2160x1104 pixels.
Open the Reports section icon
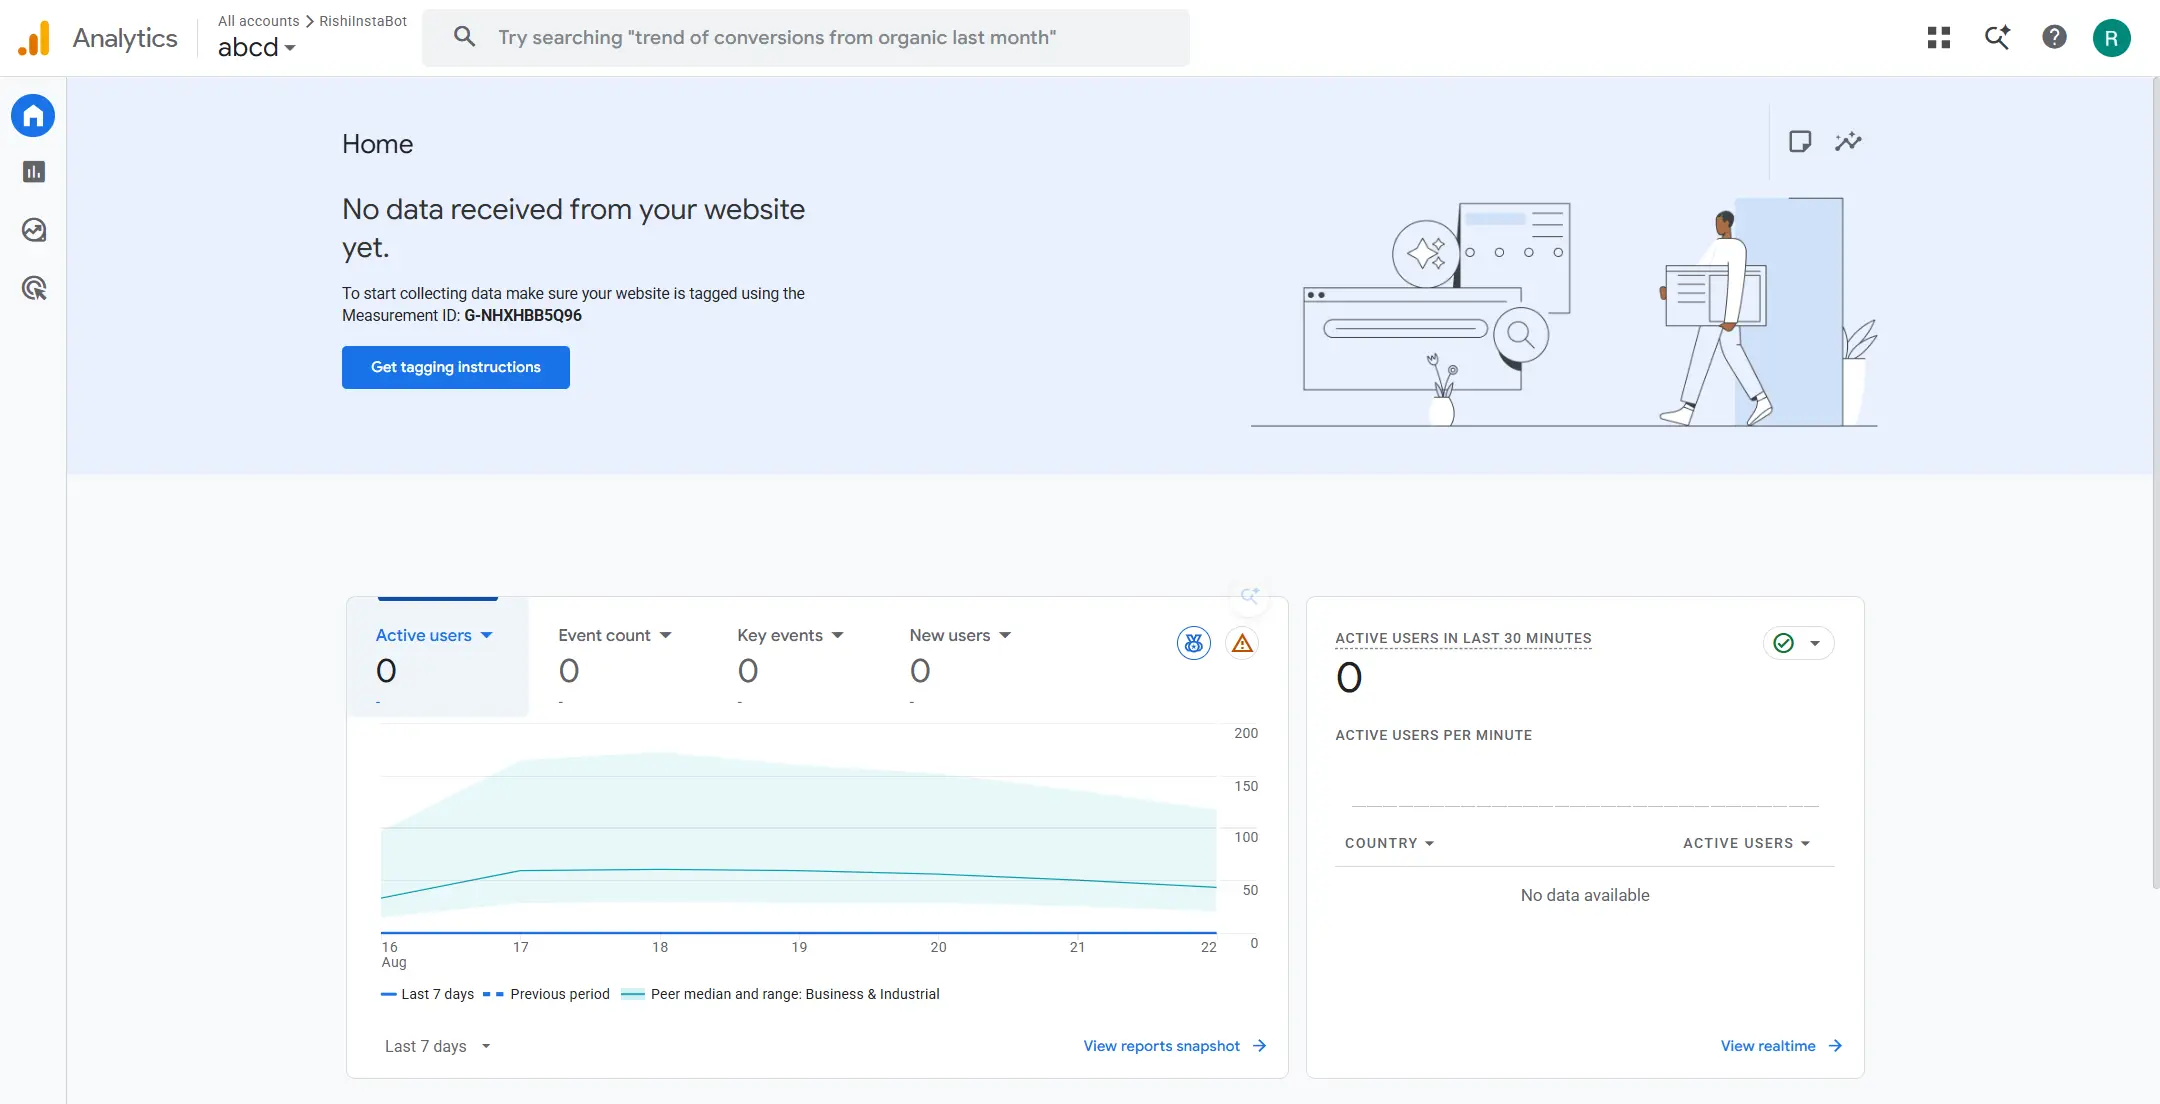(x=34, y=172)
